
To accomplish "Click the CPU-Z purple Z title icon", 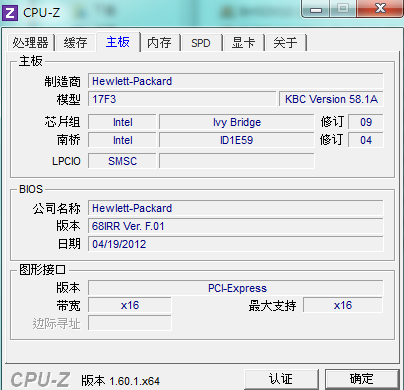I will (x=10, y=13).
